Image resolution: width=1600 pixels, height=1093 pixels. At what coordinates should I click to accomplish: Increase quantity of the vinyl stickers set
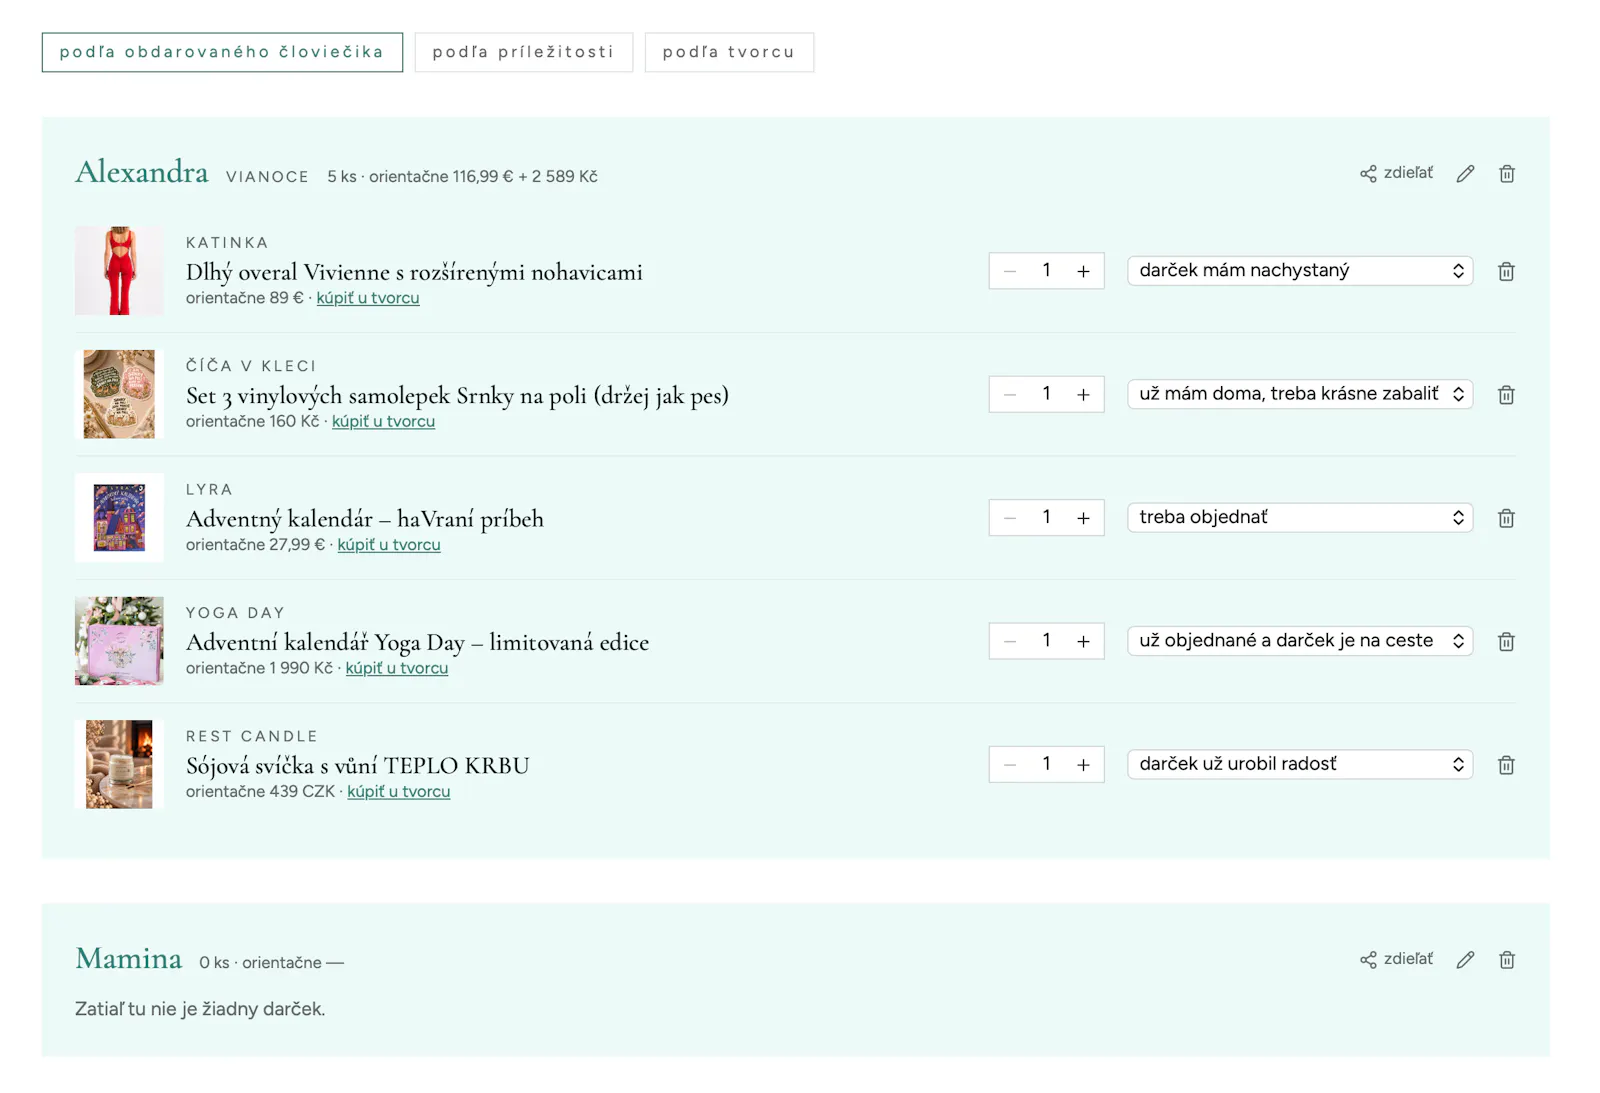pyautogui.click(x=1083, y=395)
